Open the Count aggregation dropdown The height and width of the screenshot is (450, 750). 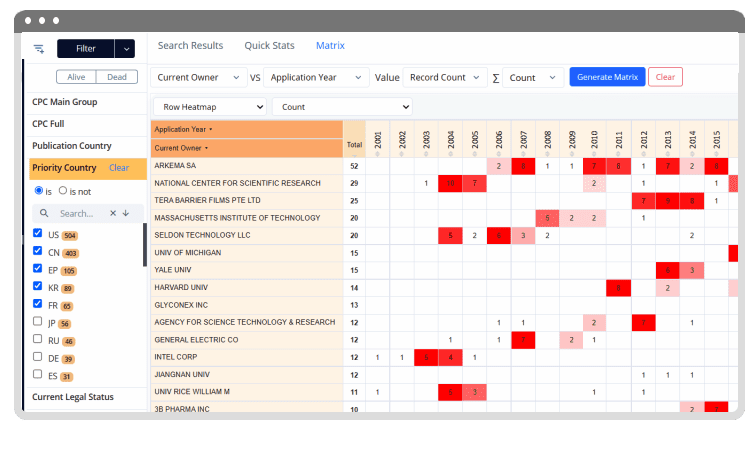[532, 77]
